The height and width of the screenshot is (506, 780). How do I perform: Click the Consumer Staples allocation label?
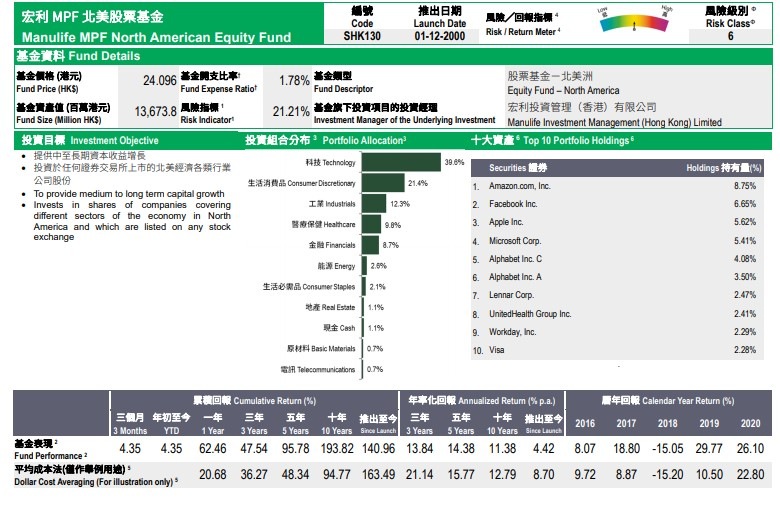[x=309, y=287]
